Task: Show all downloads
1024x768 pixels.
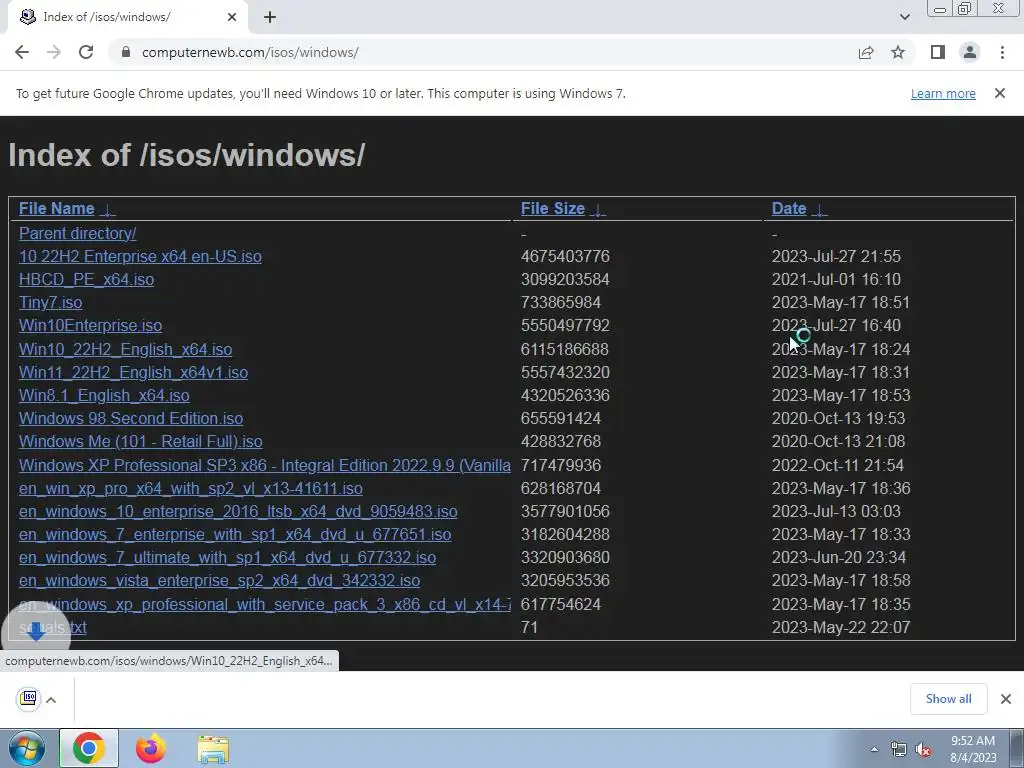Action: coord(948,699)
